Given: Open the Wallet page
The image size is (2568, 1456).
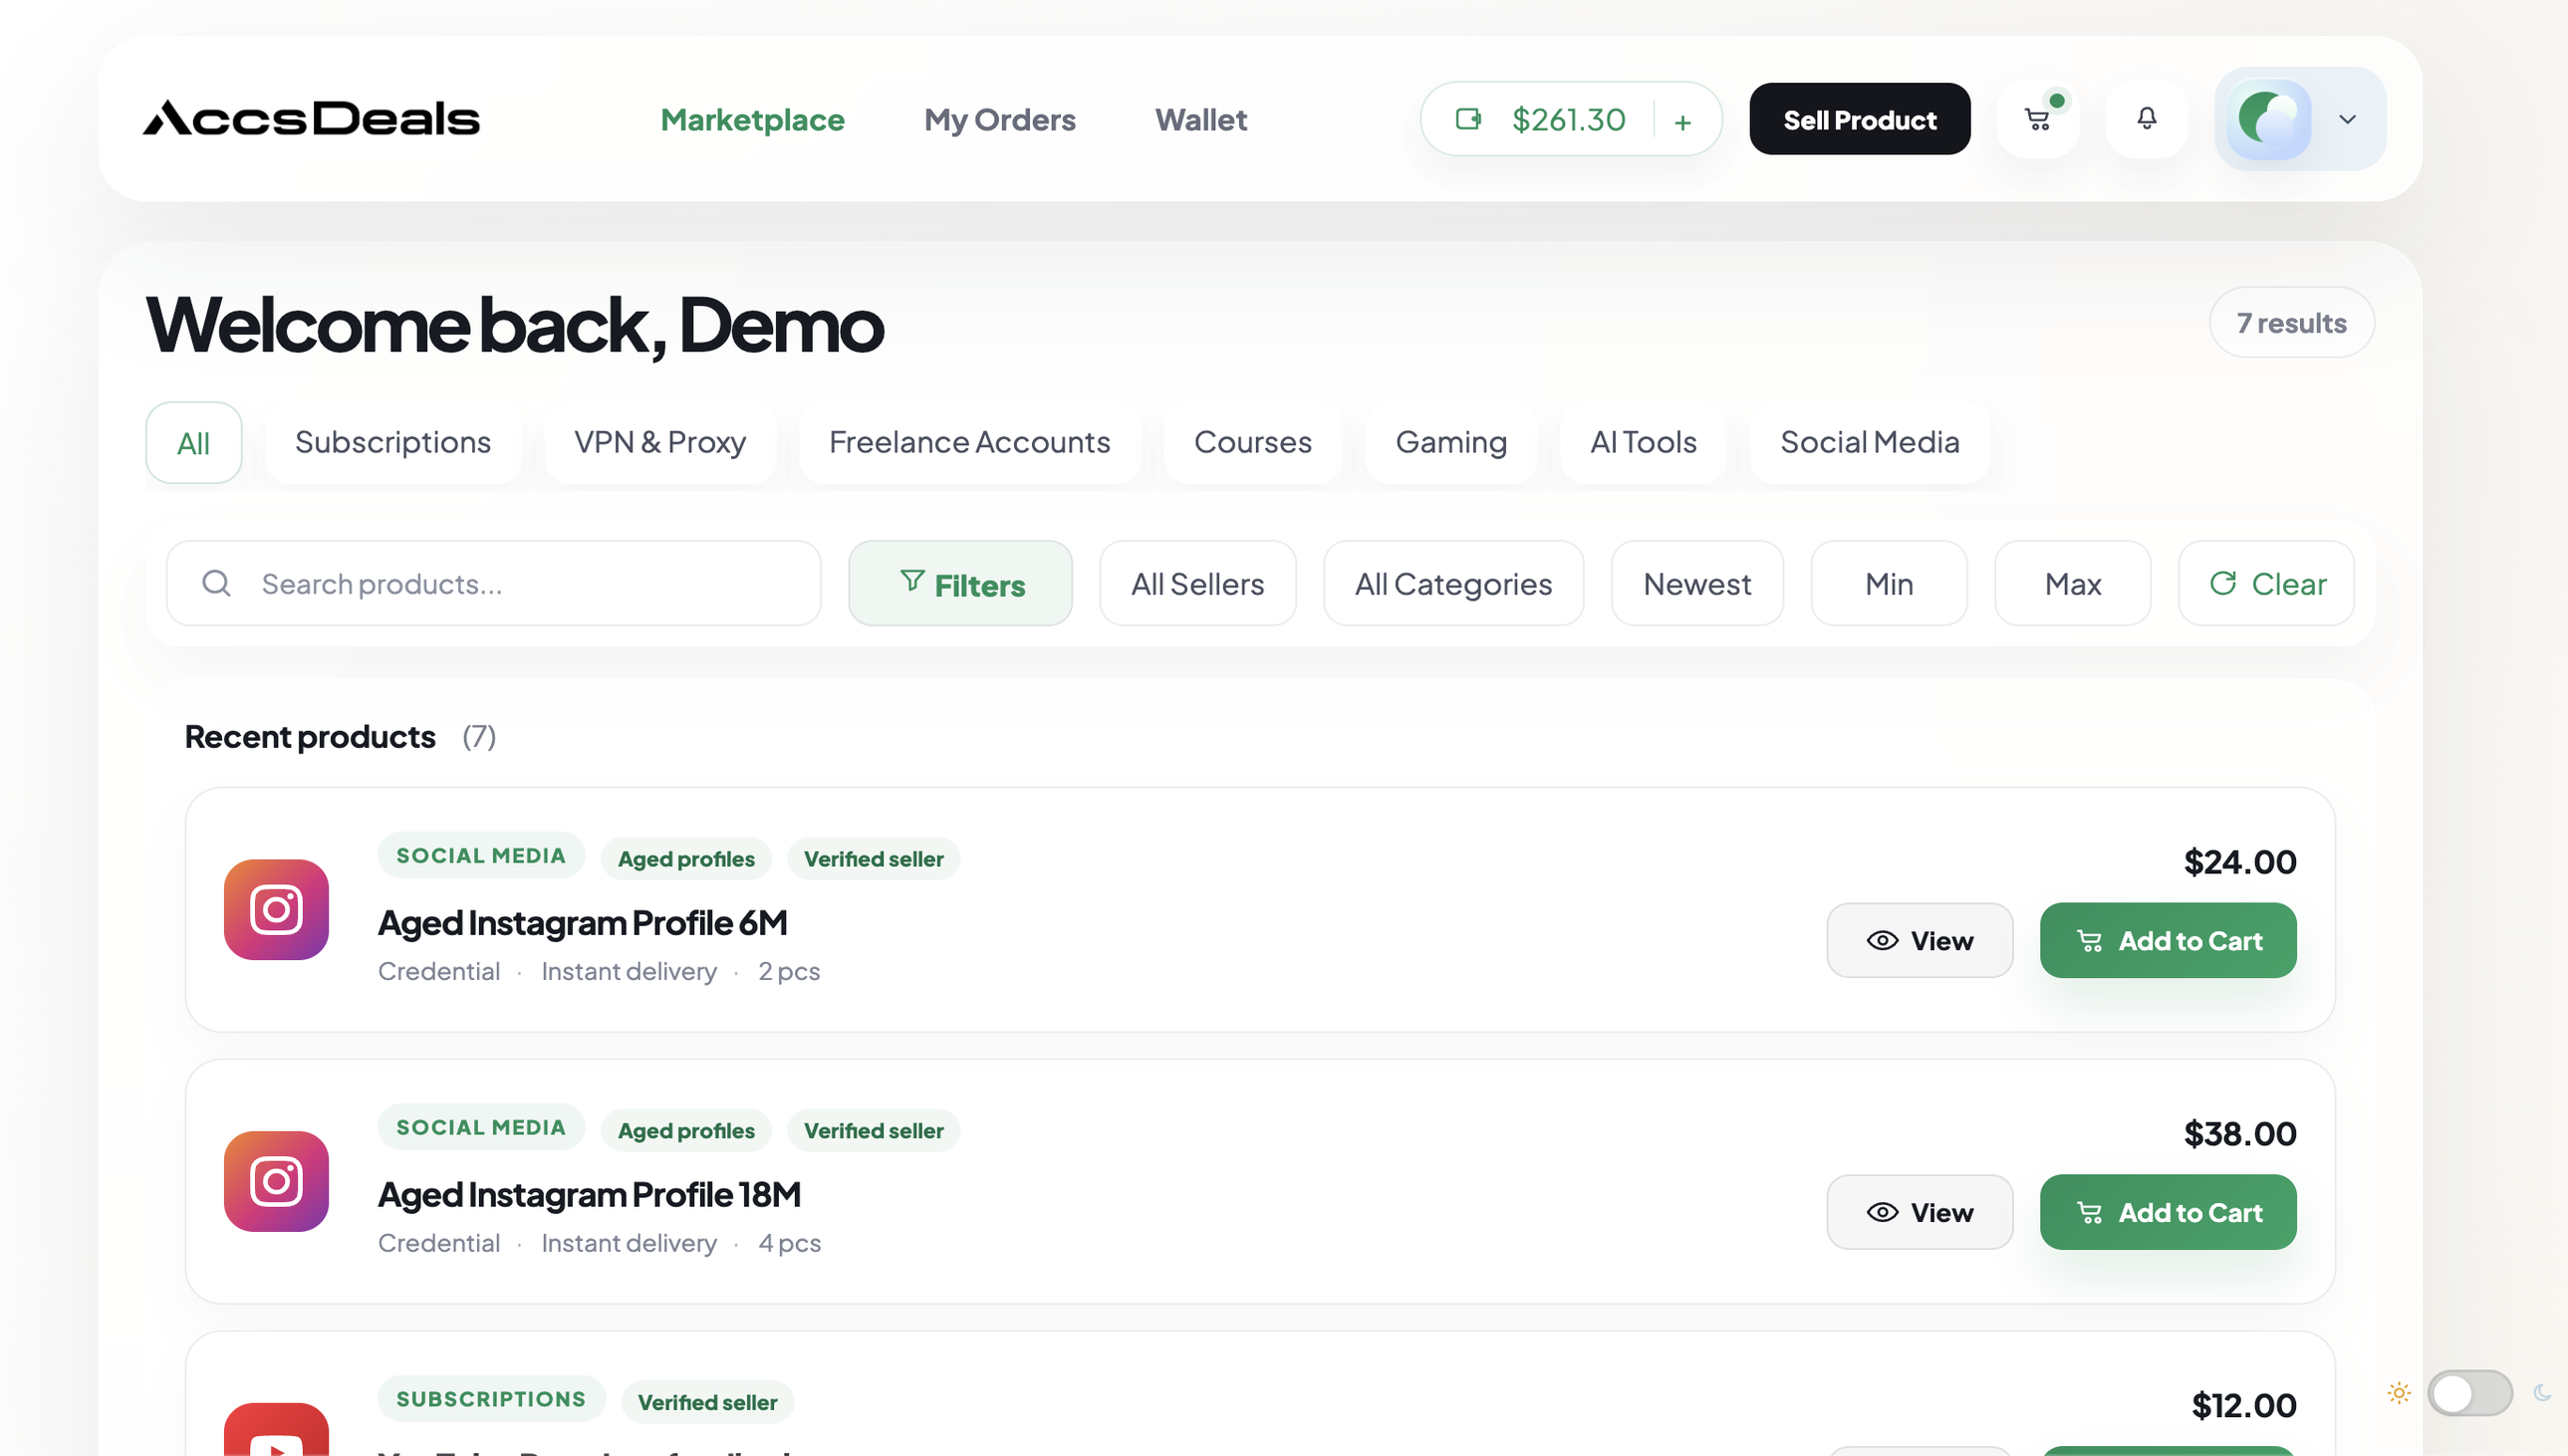Looking at the screenshot, I should click(x=1201, y=120).
